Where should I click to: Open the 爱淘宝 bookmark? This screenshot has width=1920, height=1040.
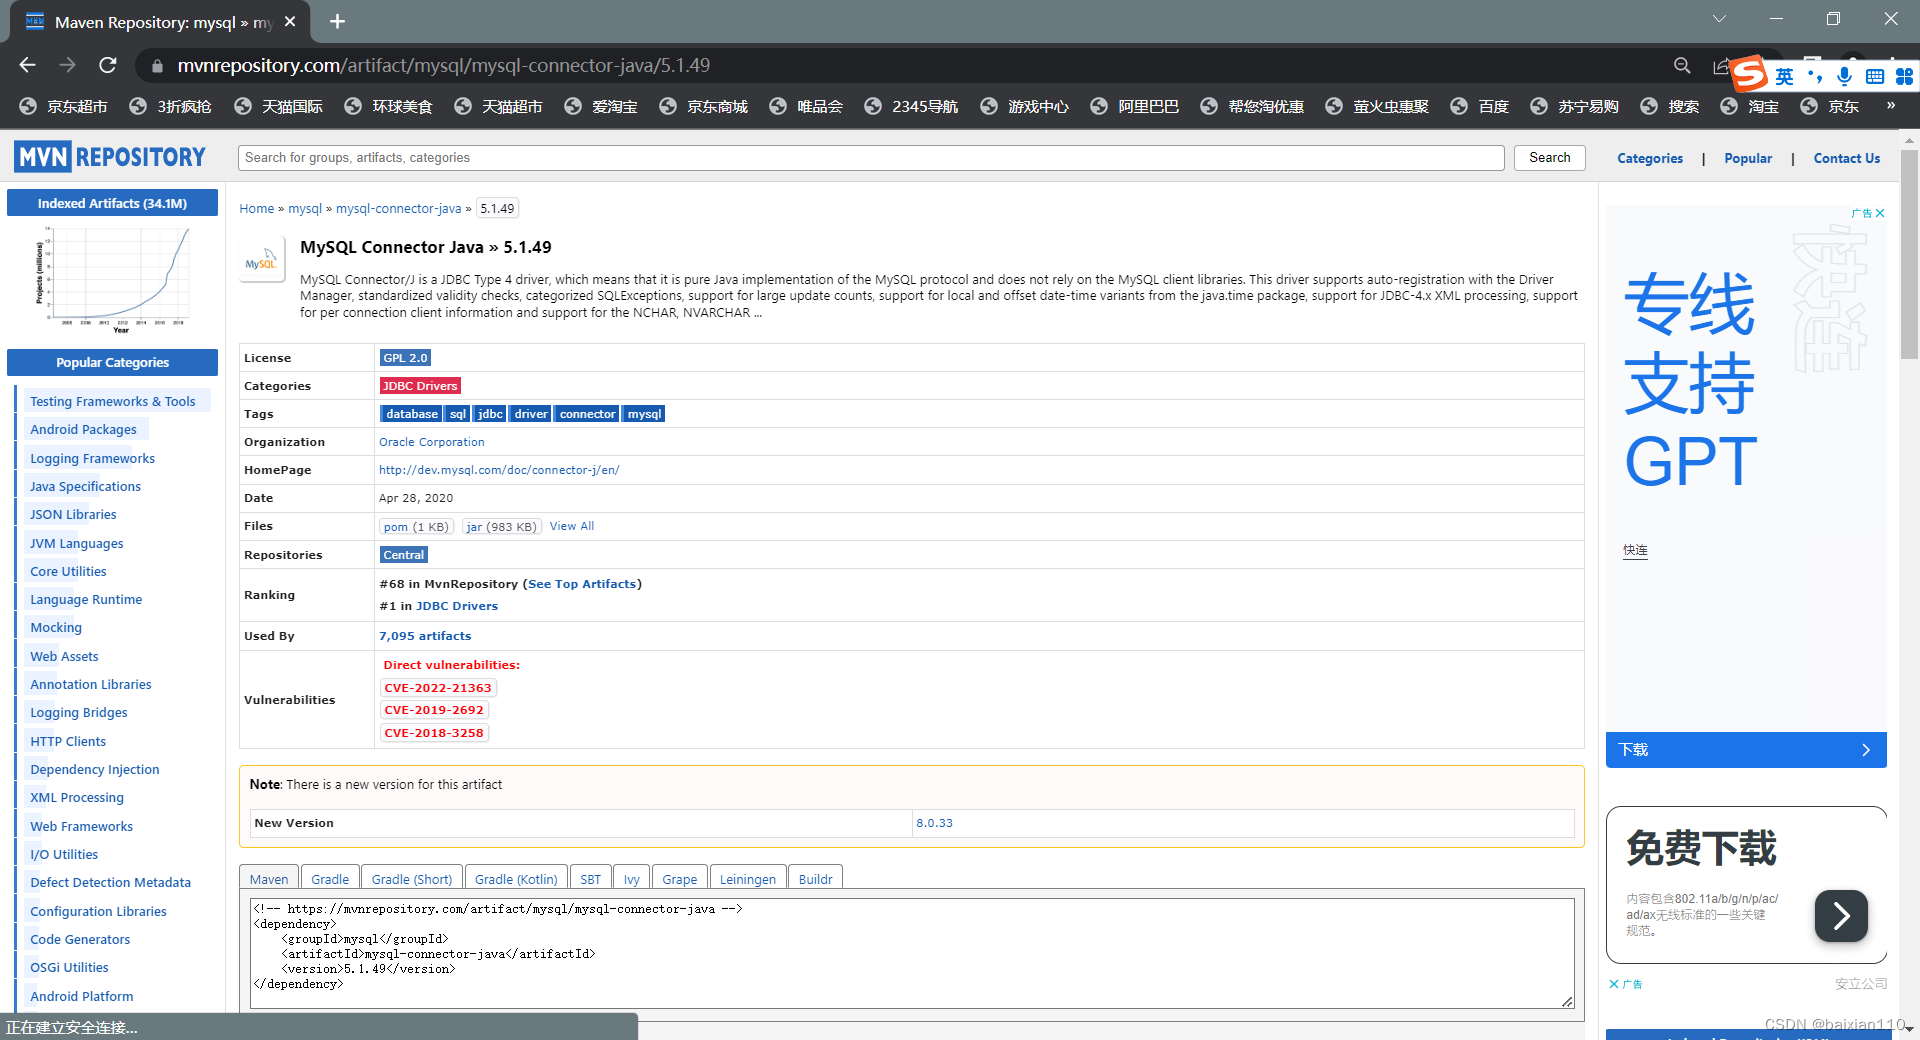(x=602, y=106)
